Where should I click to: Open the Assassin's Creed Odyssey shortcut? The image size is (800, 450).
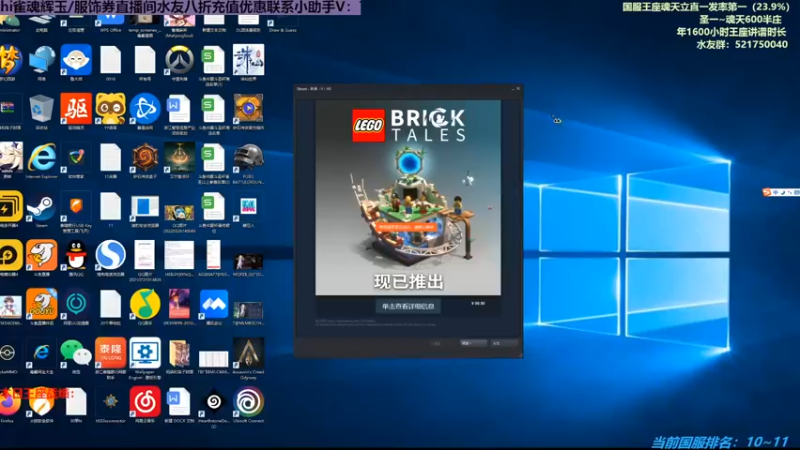tap(248, 353)
